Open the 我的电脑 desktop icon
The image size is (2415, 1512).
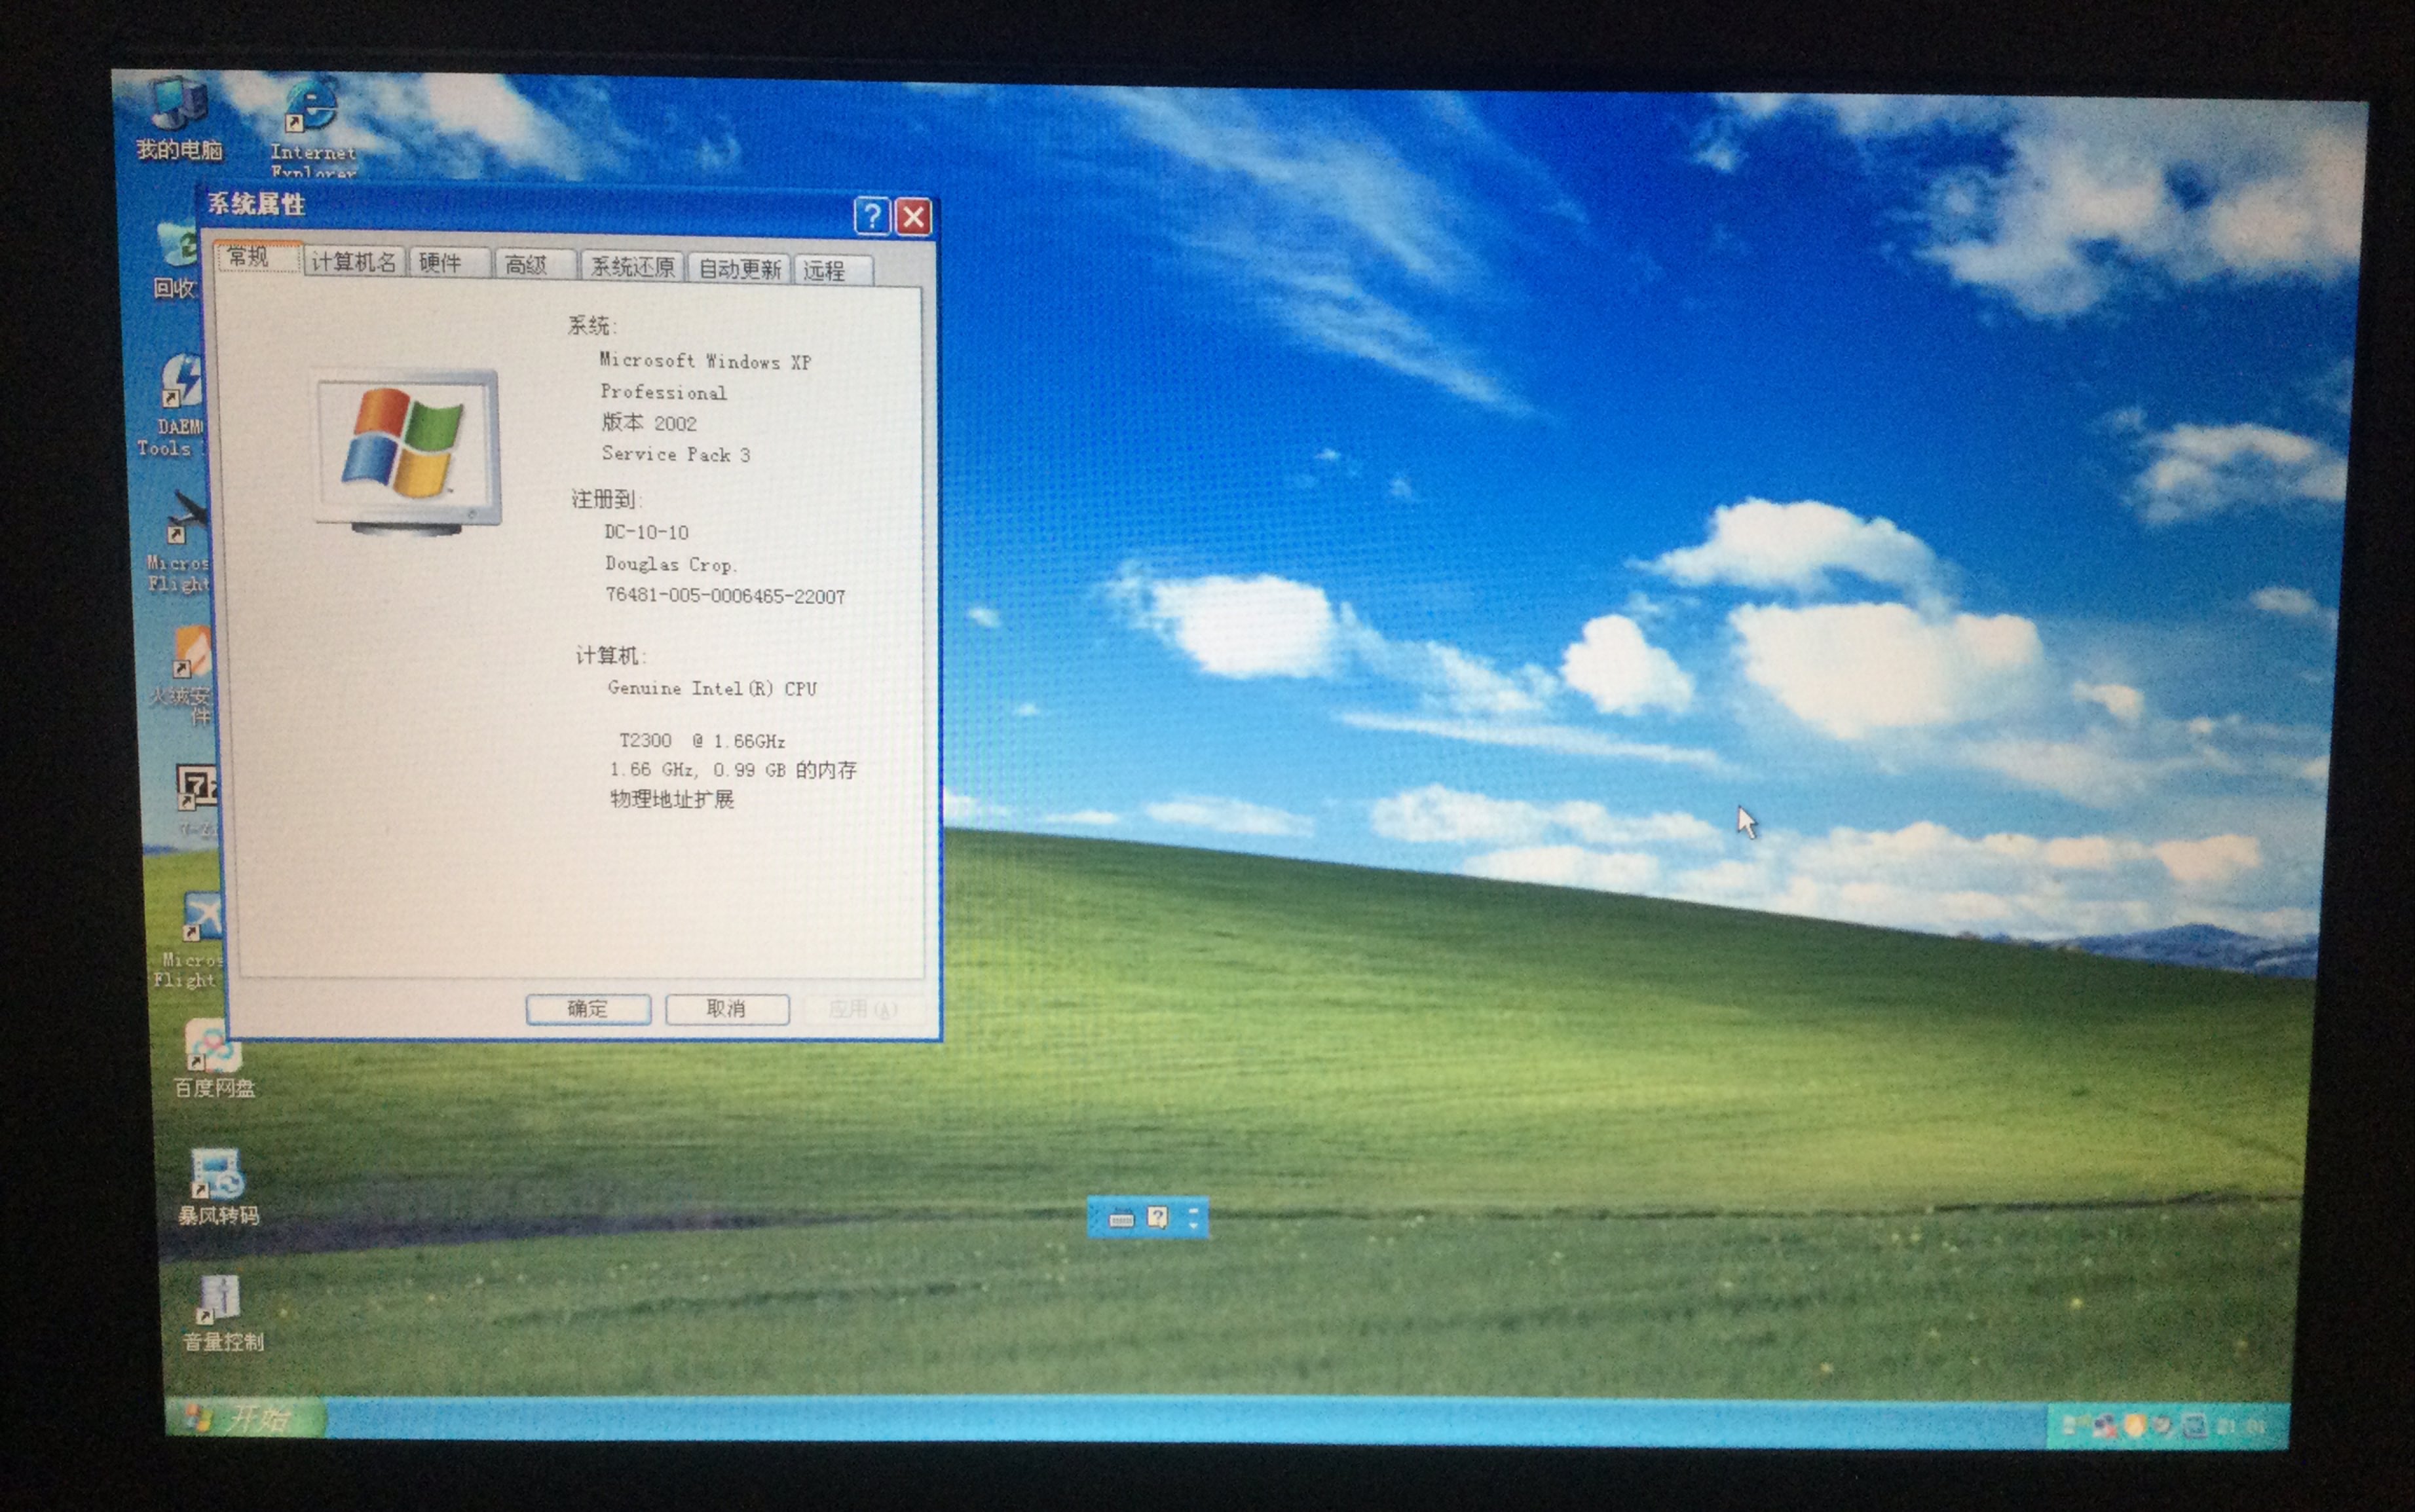tap(180, 120)
